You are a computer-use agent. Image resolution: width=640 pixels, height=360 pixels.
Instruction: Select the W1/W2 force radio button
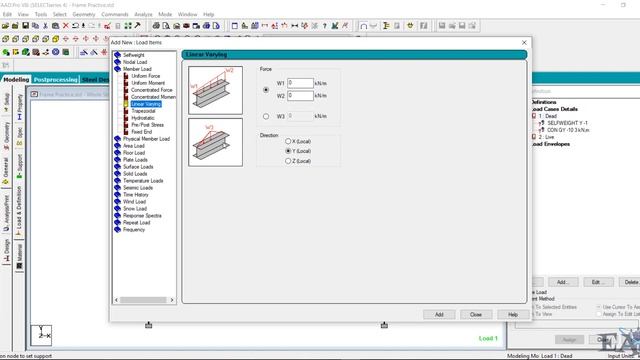pyautogui.click(x=266, y=89)
